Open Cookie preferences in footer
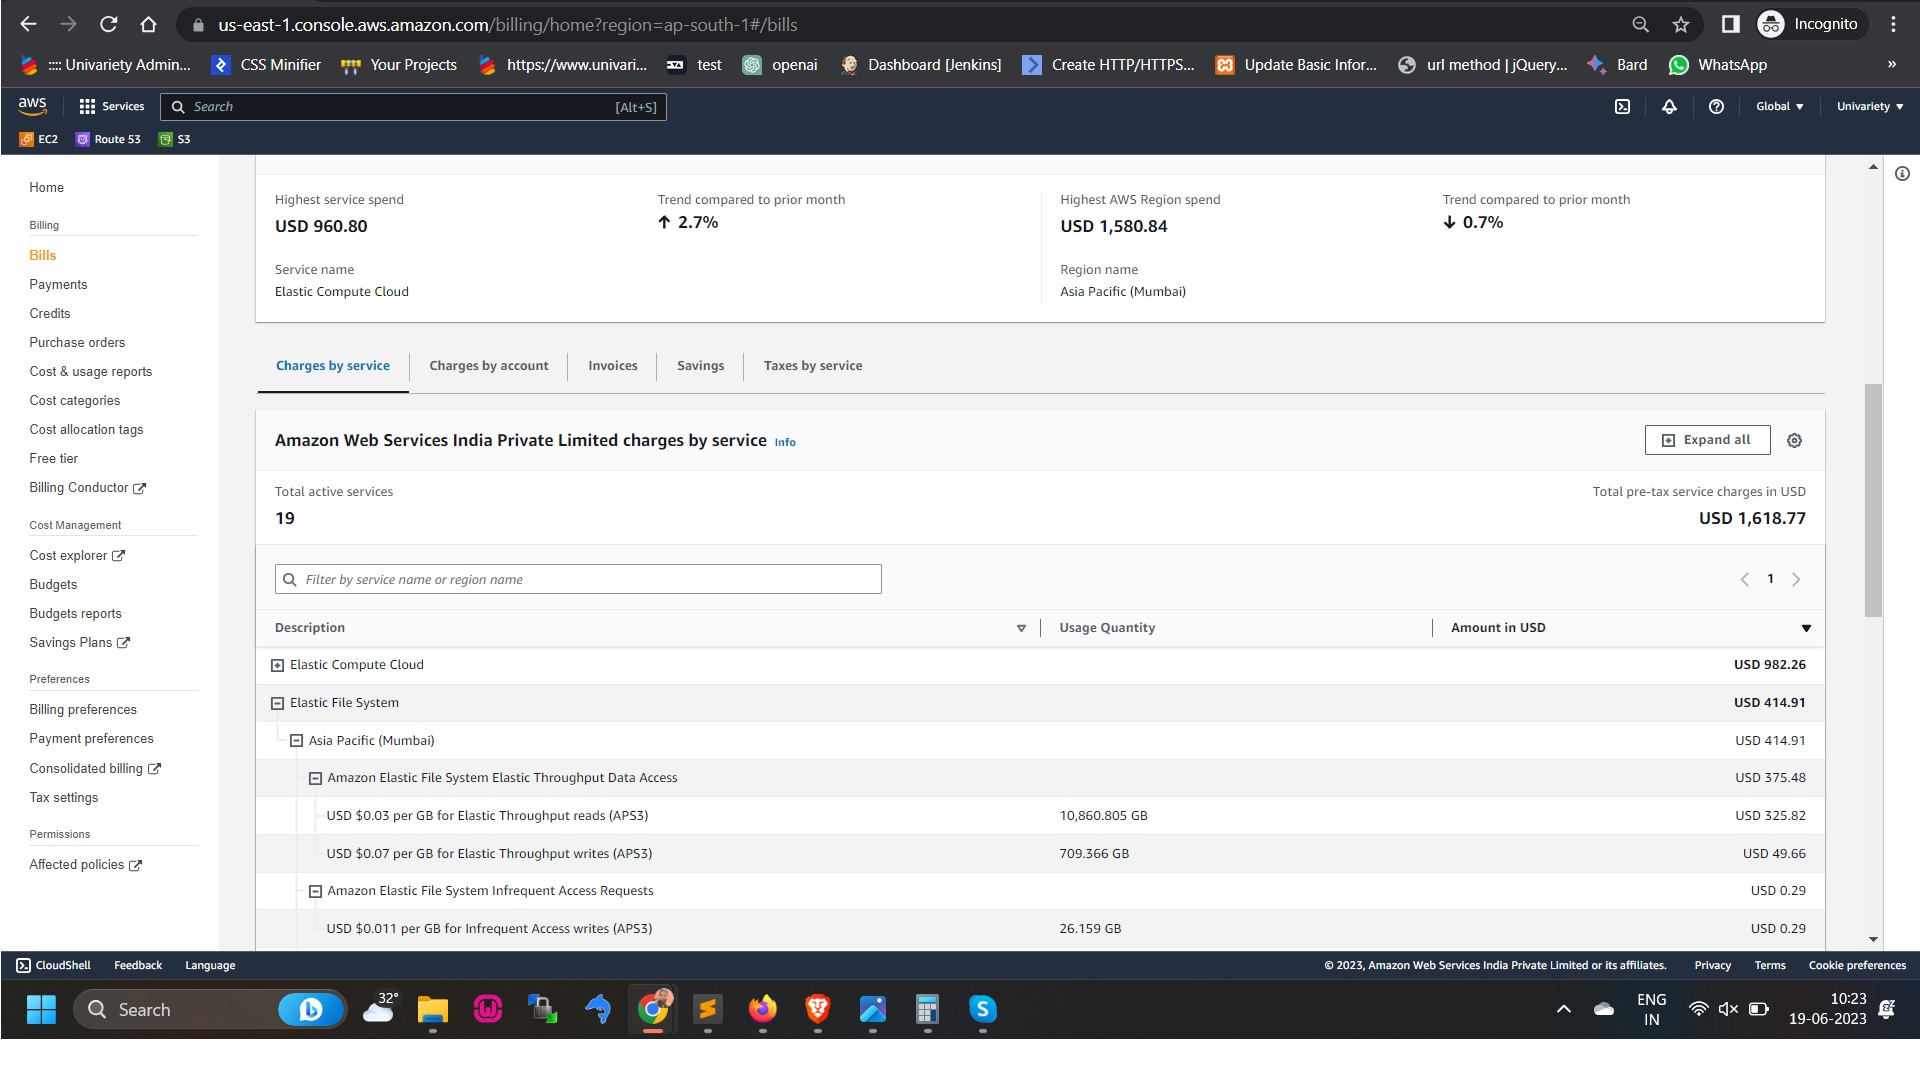 coord(1857,965)
